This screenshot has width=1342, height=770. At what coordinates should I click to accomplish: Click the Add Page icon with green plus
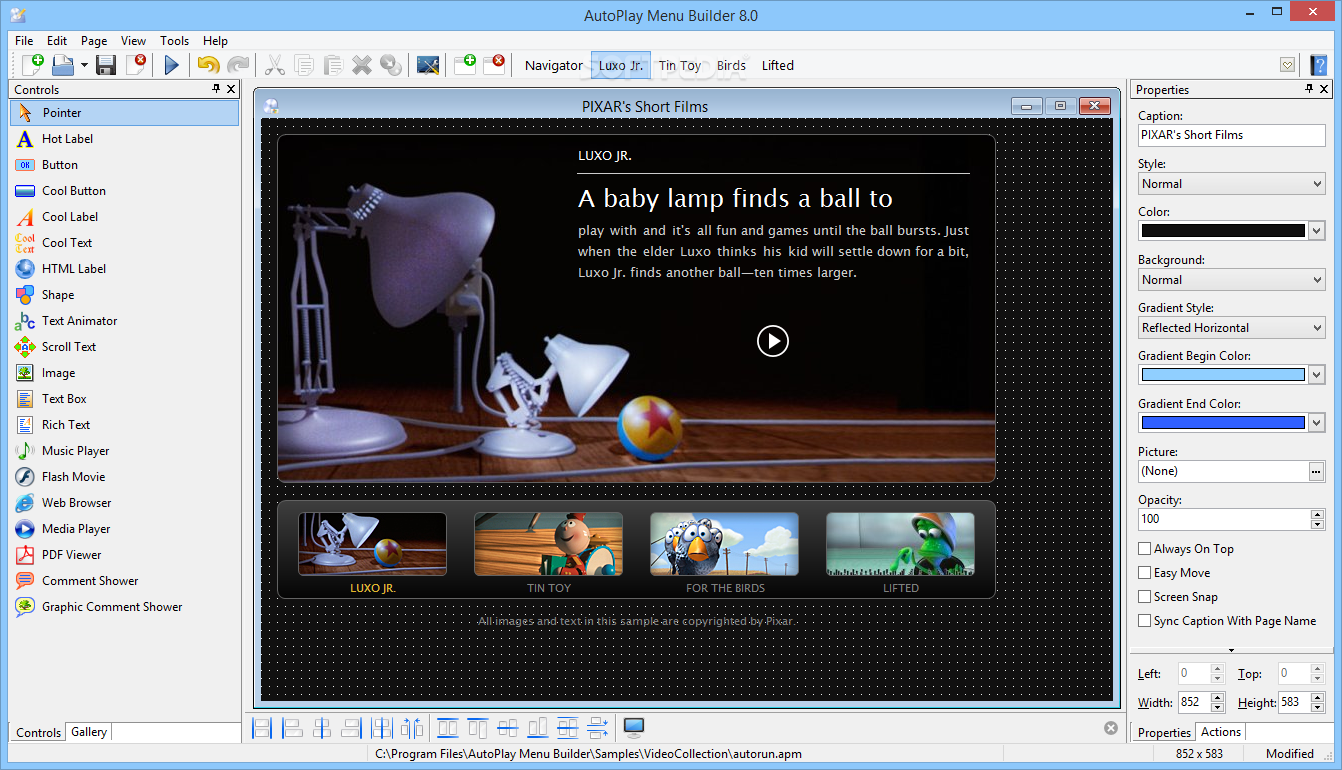(465, 65)
